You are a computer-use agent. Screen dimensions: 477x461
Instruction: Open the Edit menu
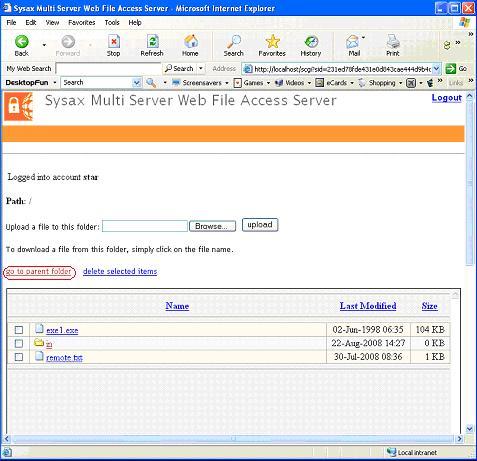(31, 22)
